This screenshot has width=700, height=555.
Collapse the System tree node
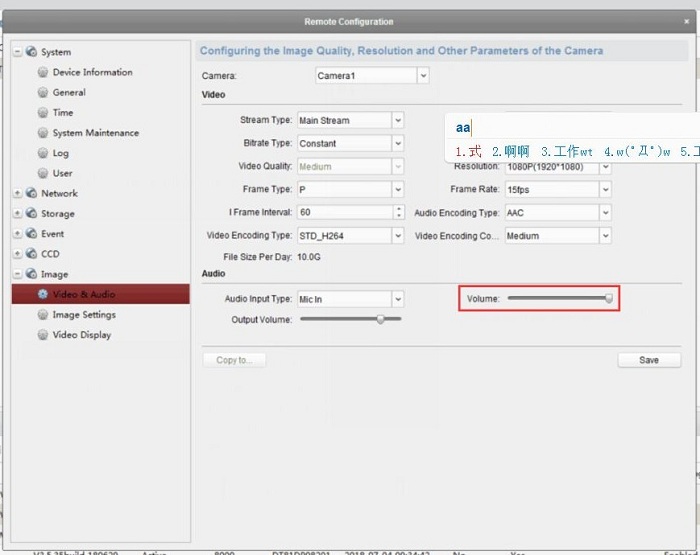tap(17, 52)
